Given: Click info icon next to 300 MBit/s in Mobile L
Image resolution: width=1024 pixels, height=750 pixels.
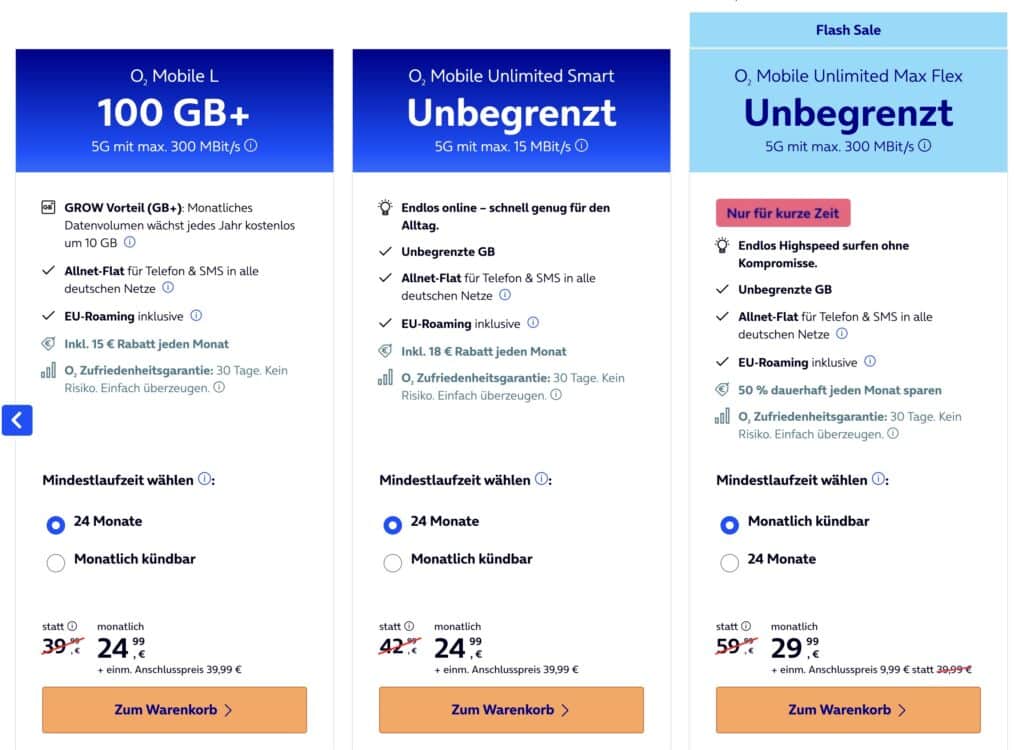Looking at the screenshot, I should (251, 145).
